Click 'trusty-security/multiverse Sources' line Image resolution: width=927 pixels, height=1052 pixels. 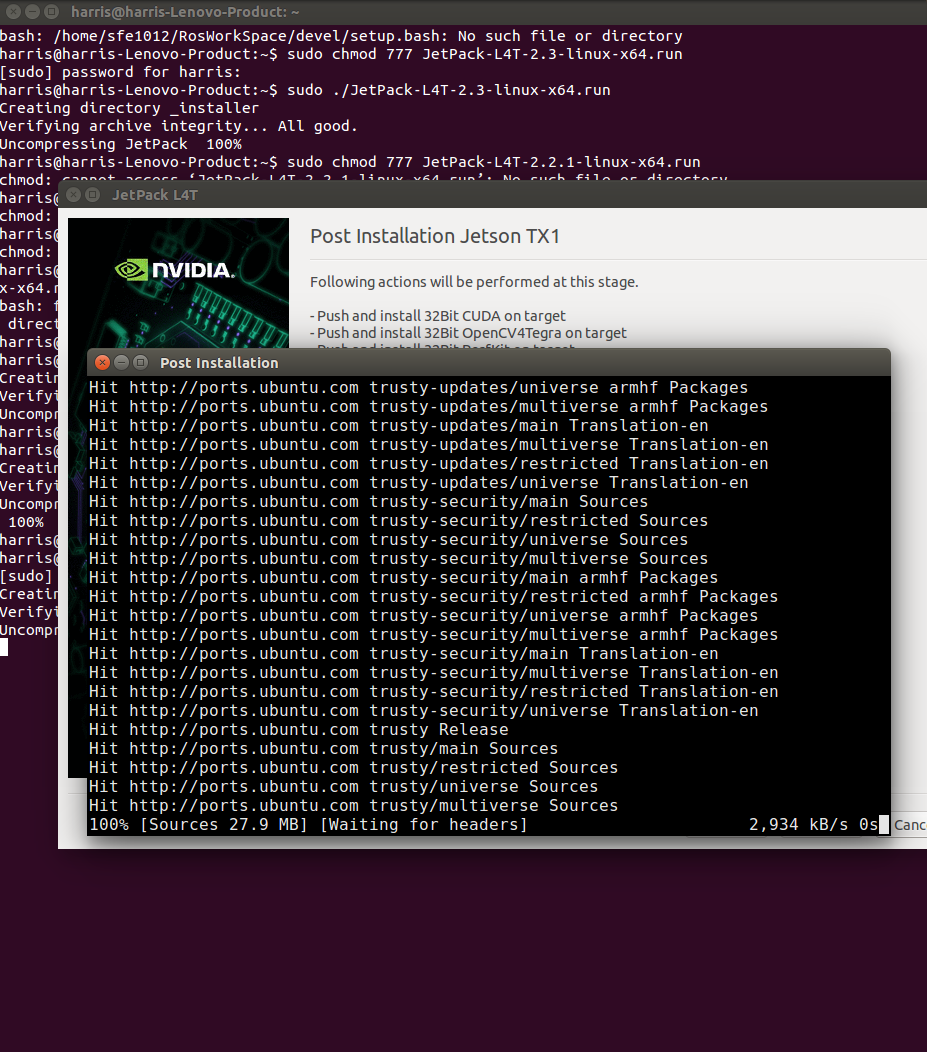[398, 558]
